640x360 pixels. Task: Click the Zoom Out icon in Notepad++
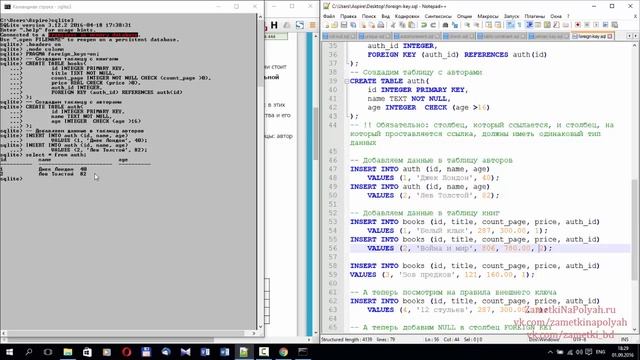(x=476, y=25)
